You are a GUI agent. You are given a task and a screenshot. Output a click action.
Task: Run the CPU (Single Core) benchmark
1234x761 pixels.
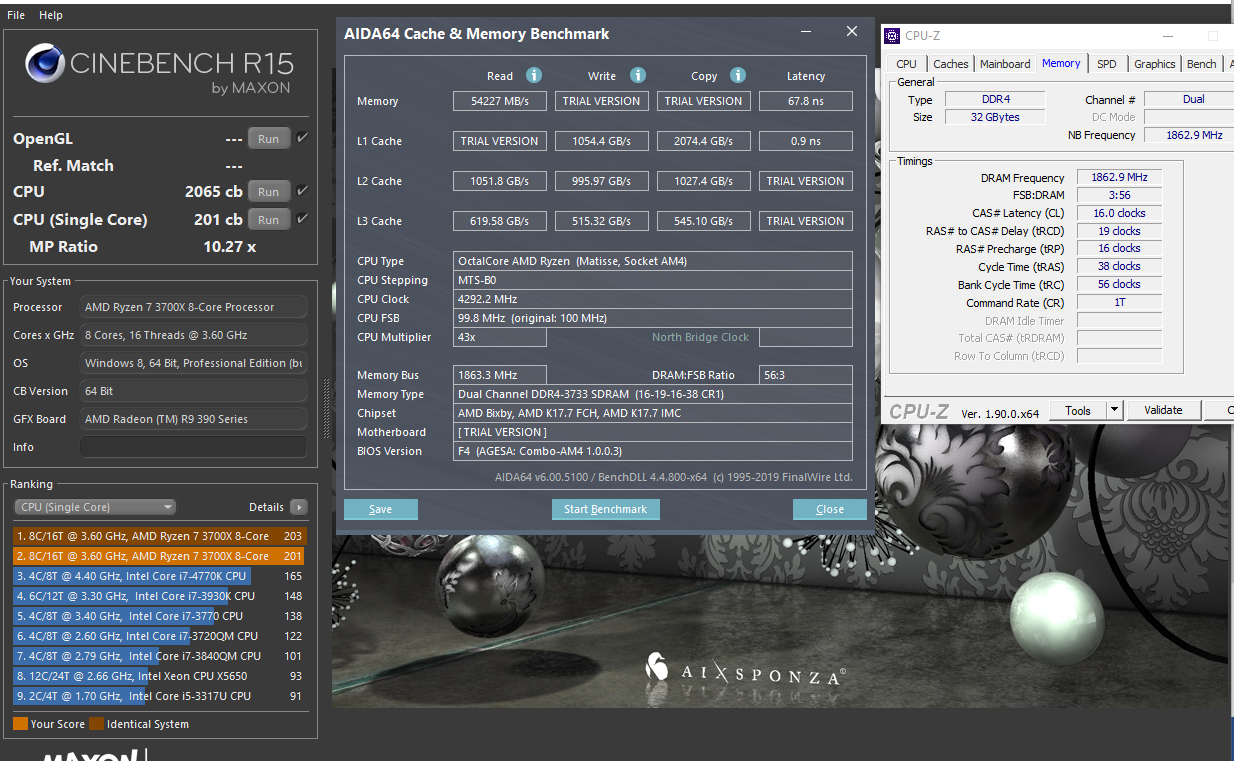click(x=269, y=219)
